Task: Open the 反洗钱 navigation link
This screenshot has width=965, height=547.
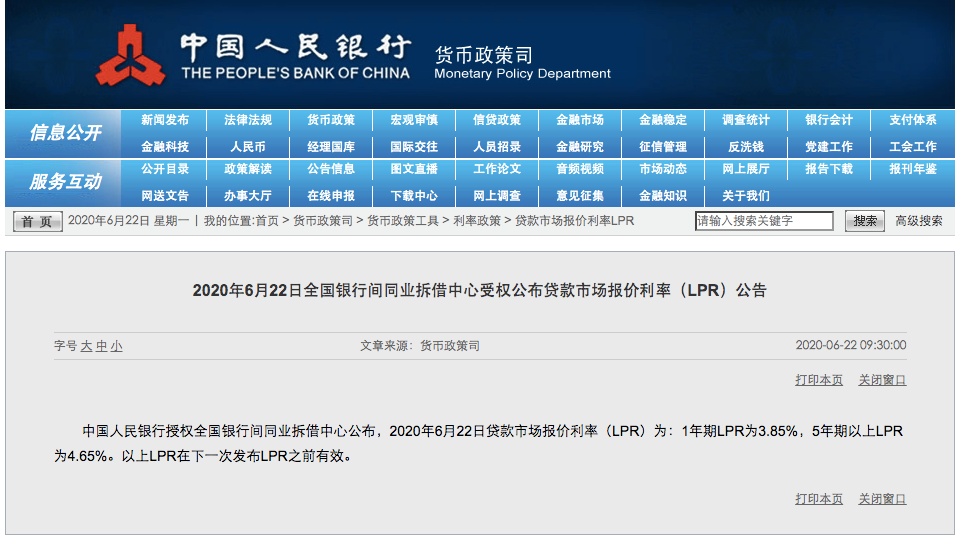Action: pos(746,147)
